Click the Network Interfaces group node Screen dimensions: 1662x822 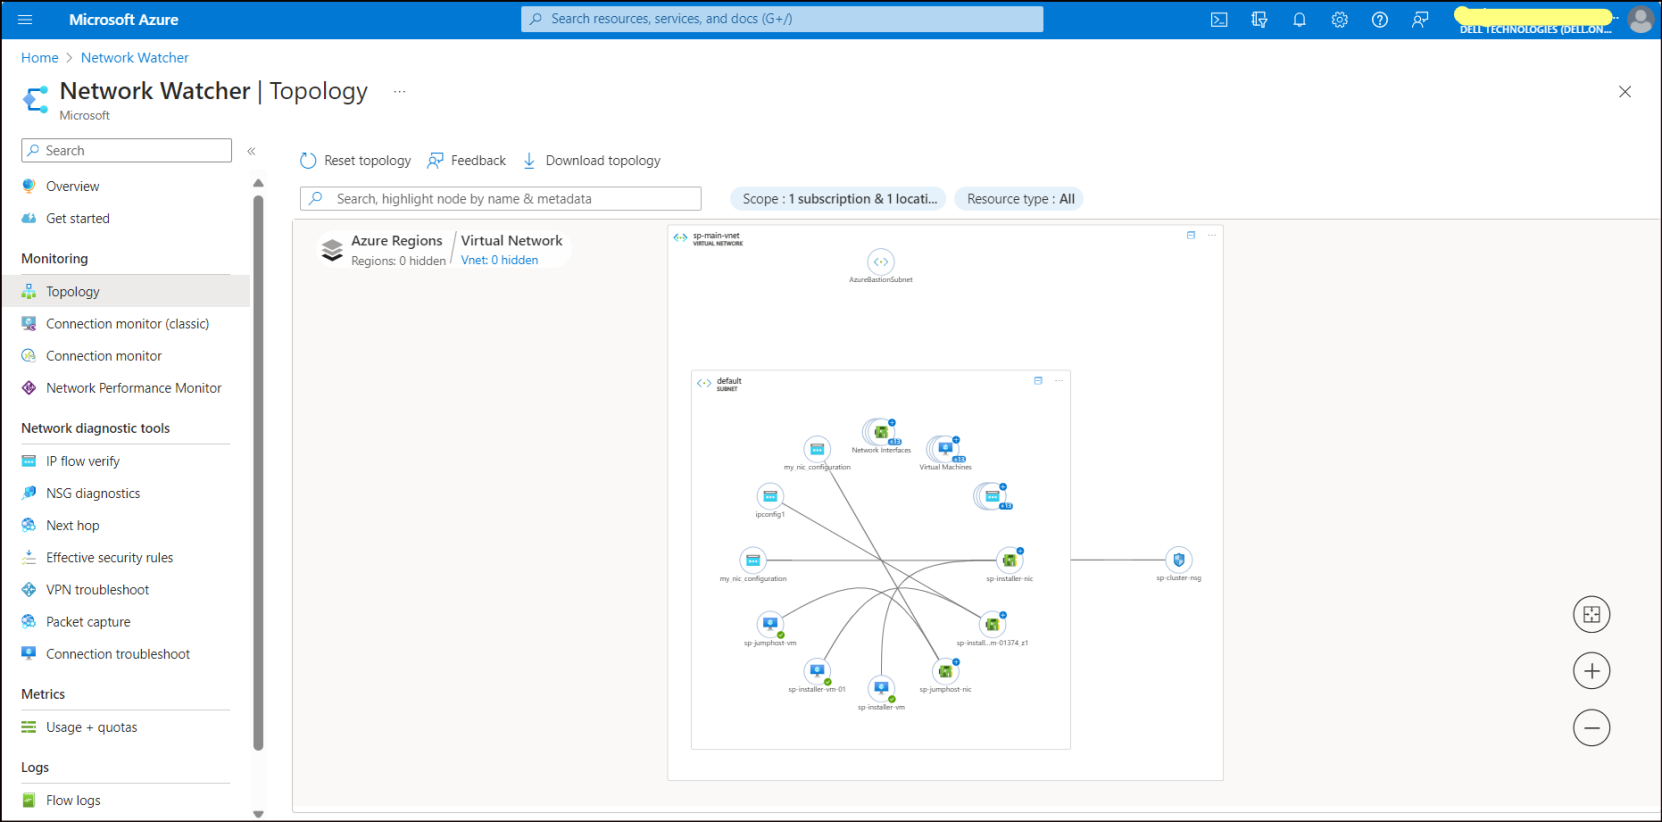[881, 432]
